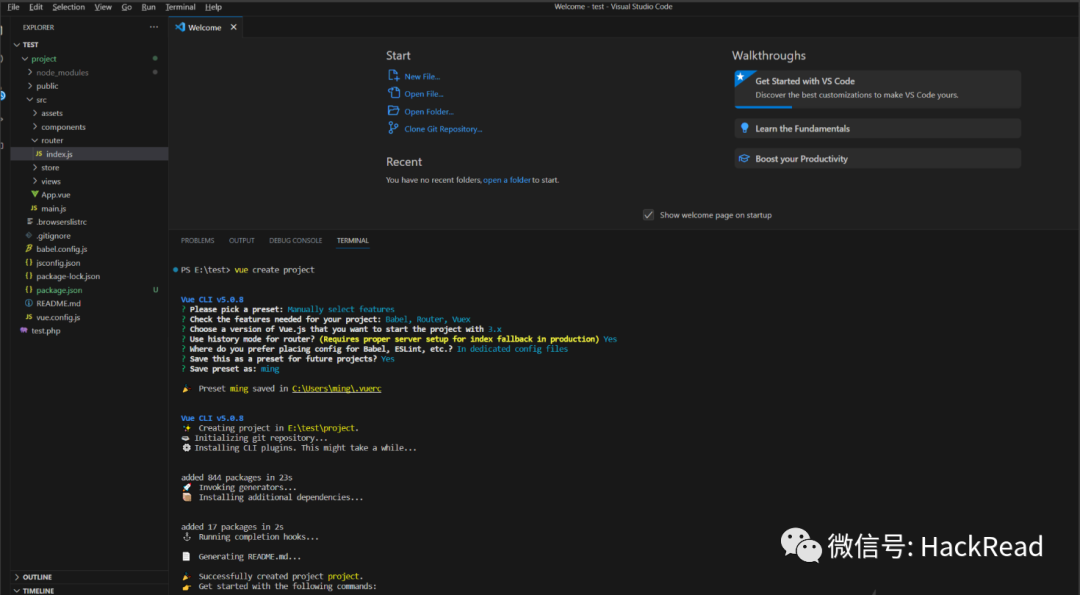
Task: Click the 'vue create project' terminal command line
Action: (x=274, y=270)
